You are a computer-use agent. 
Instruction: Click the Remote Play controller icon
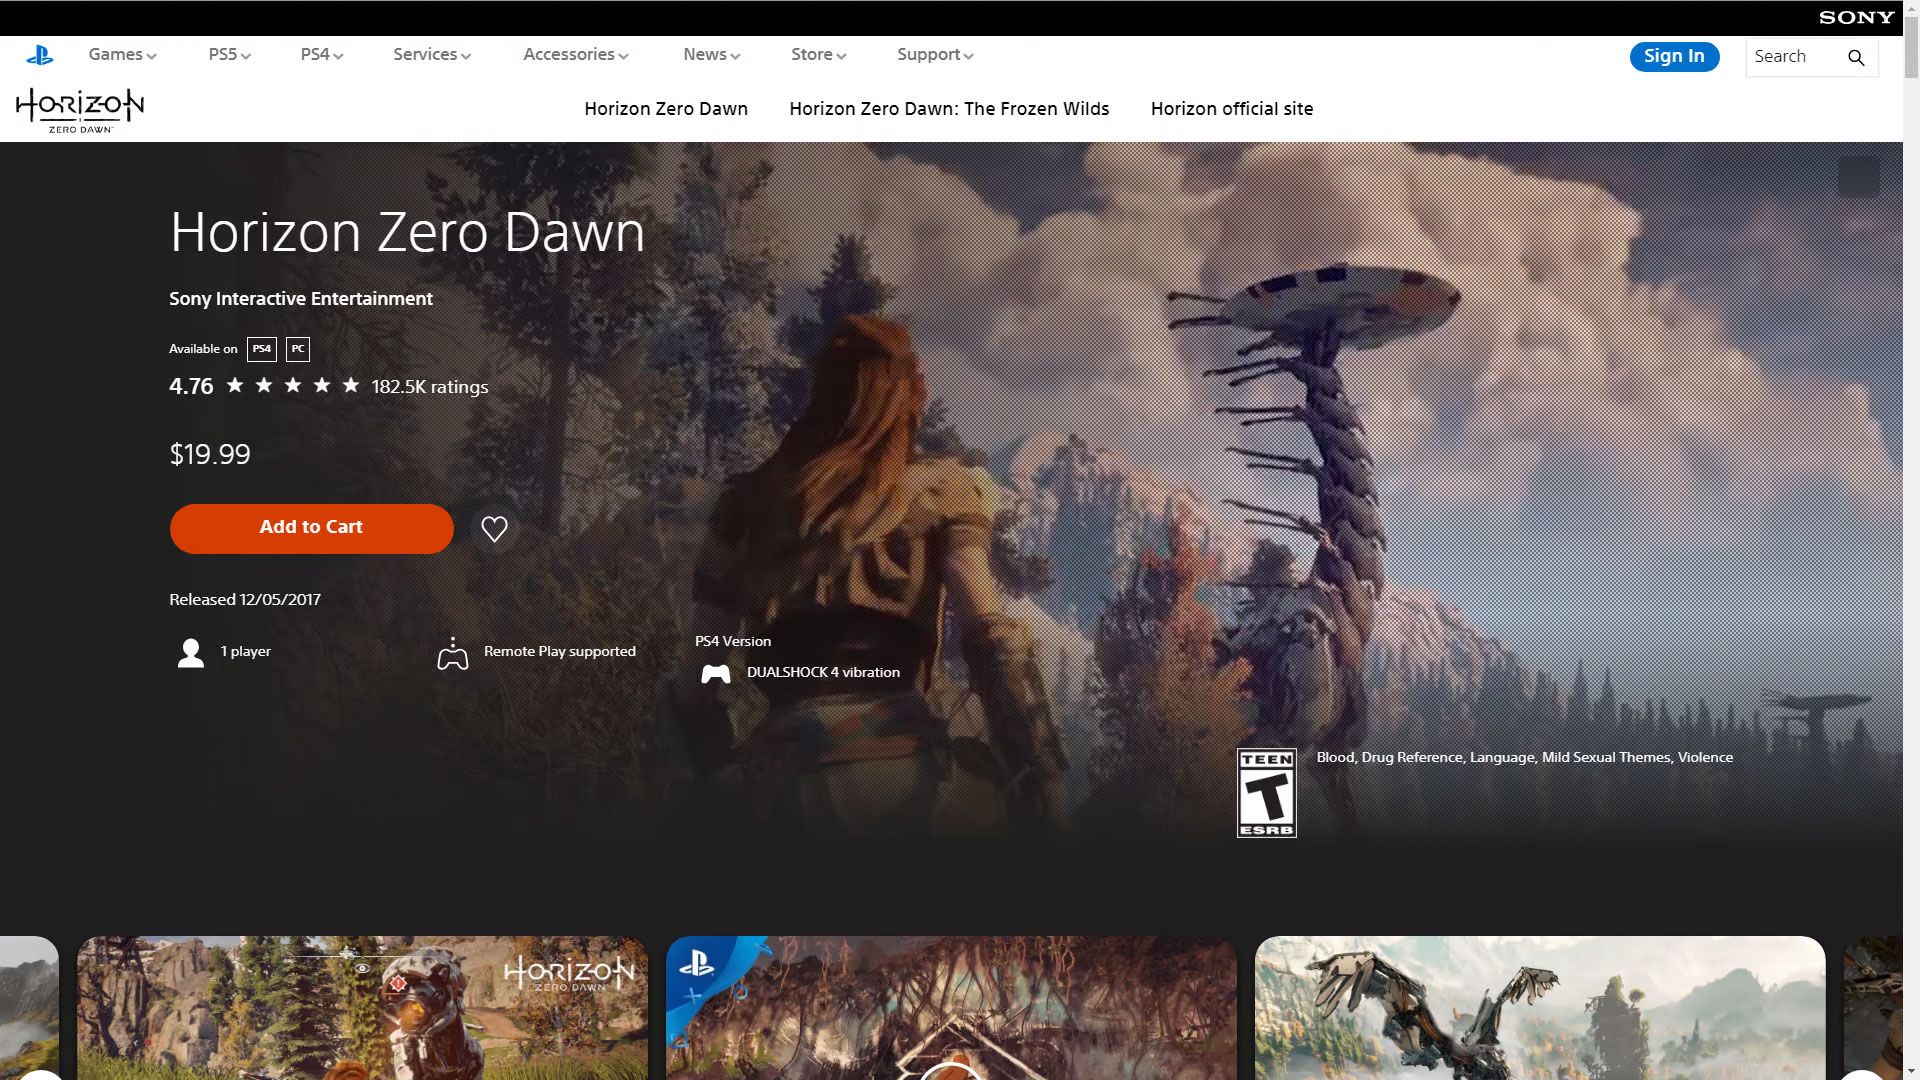coord(453,654)
